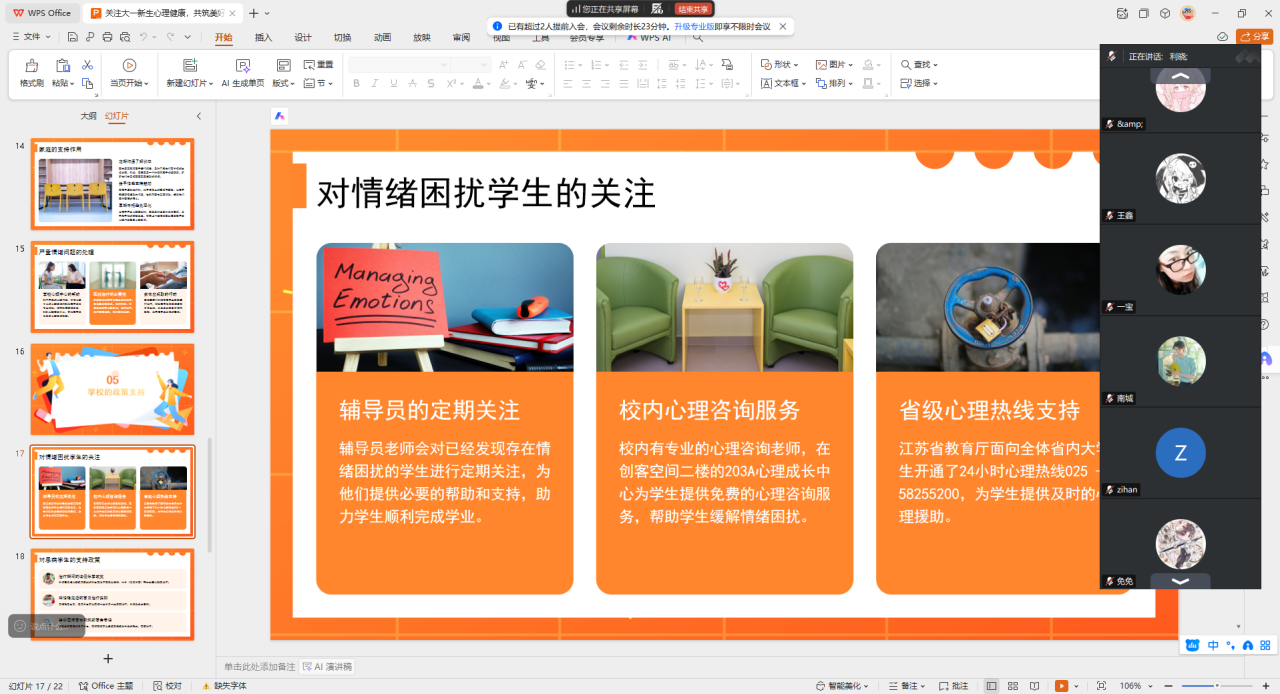Viewport: 1280px width, 694px height.
Task: Click the cut scissors icon
Action: tap(87, 65)
